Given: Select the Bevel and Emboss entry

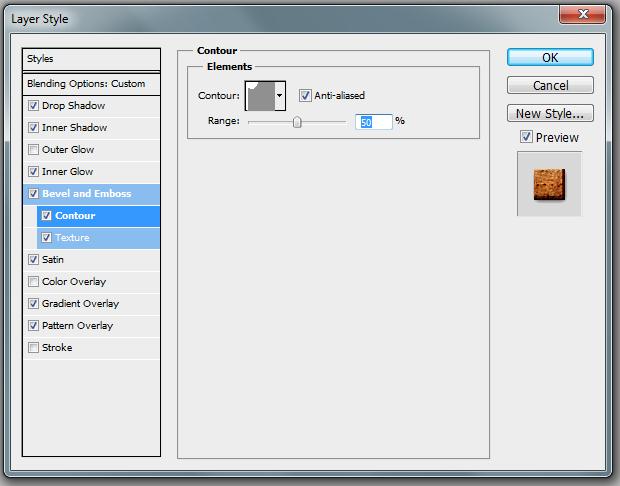Looking at the screenshot, I should (x=86, y=194).
